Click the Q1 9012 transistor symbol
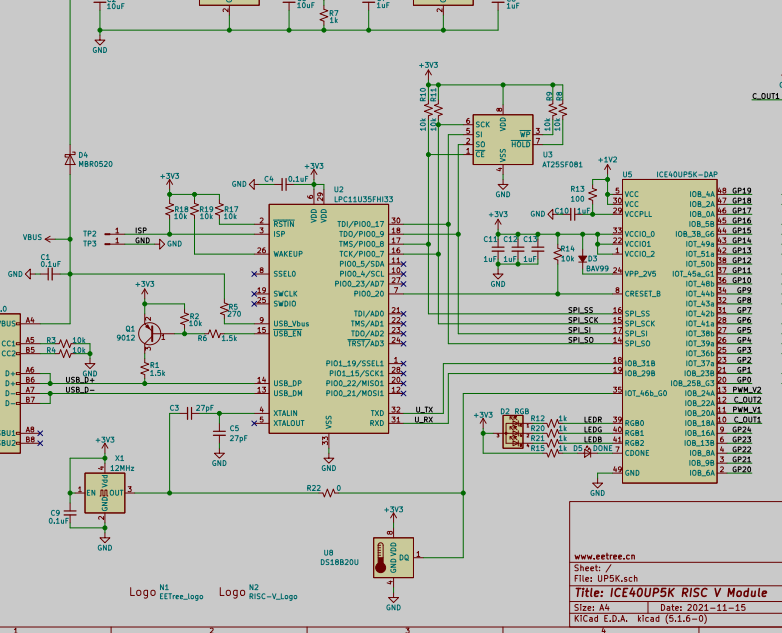This screenshot has height=633, width=782. 150,334
